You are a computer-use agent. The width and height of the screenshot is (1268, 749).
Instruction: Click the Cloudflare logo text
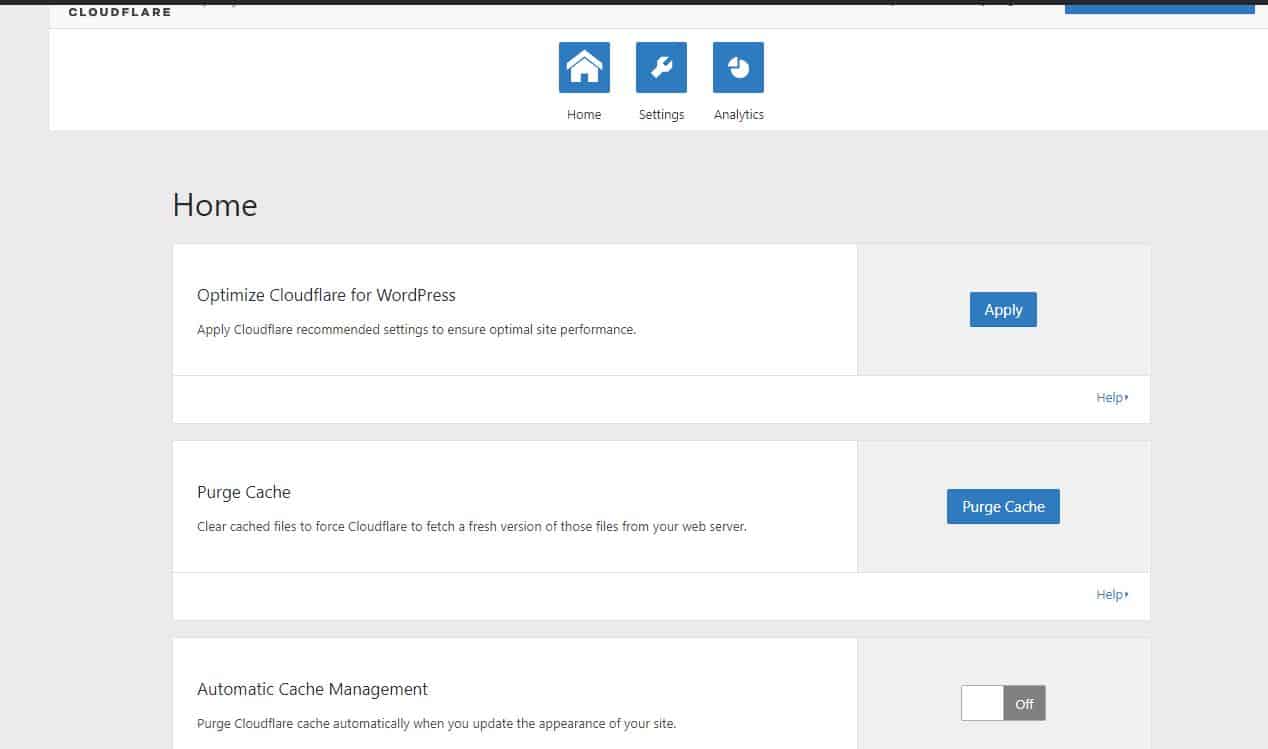coord(119,12)
